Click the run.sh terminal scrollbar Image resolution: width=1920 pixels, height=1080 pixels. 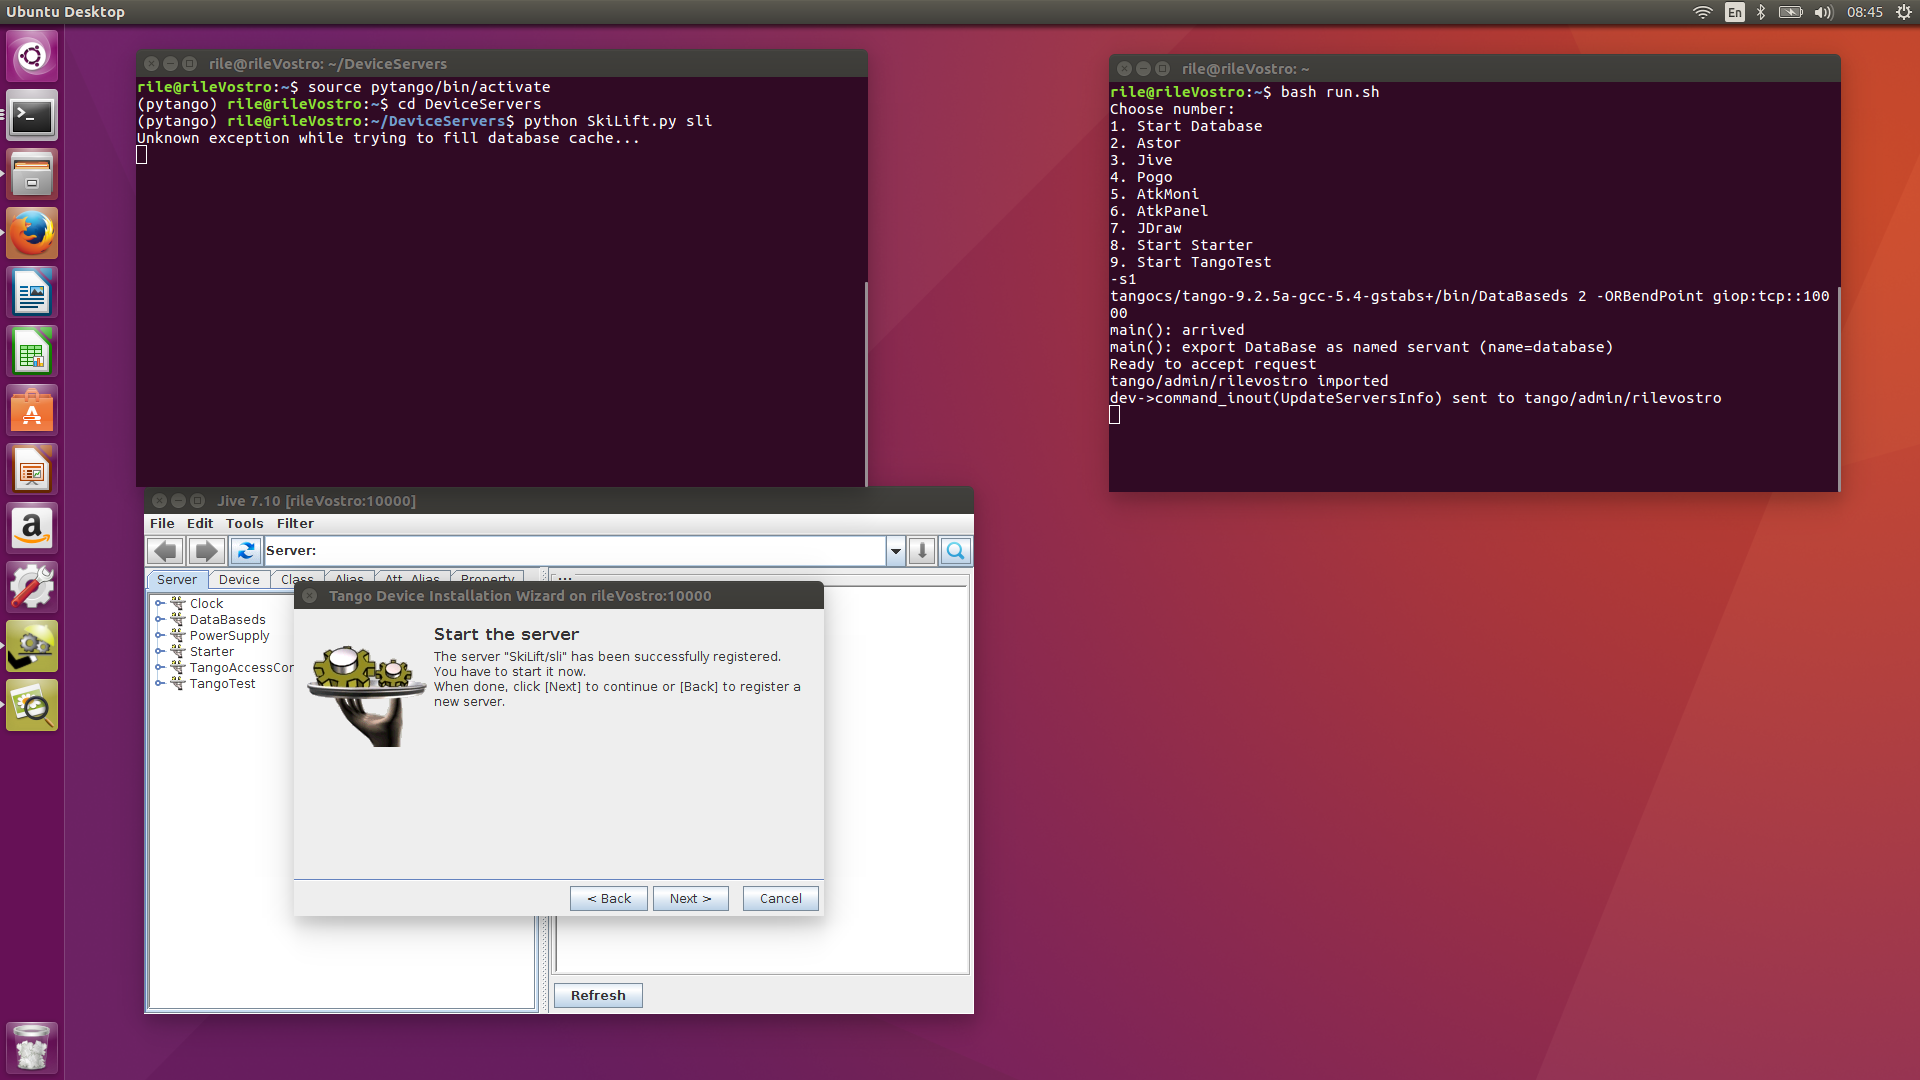(x=1838, y=388)
